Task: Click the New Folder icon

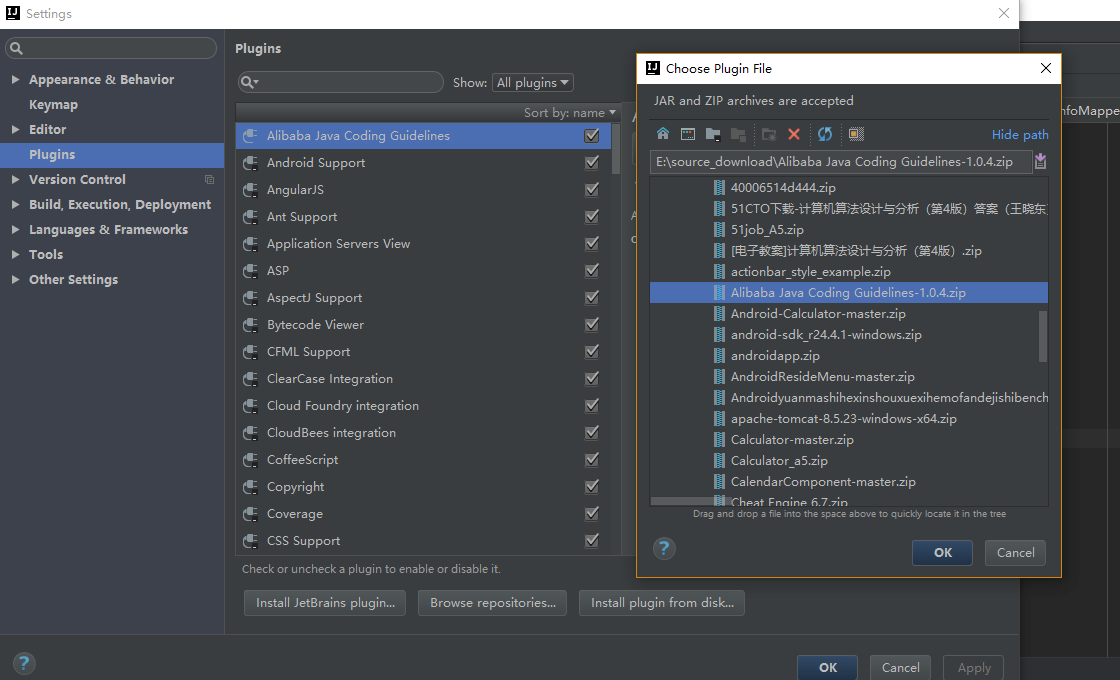Action: [769, 134]
